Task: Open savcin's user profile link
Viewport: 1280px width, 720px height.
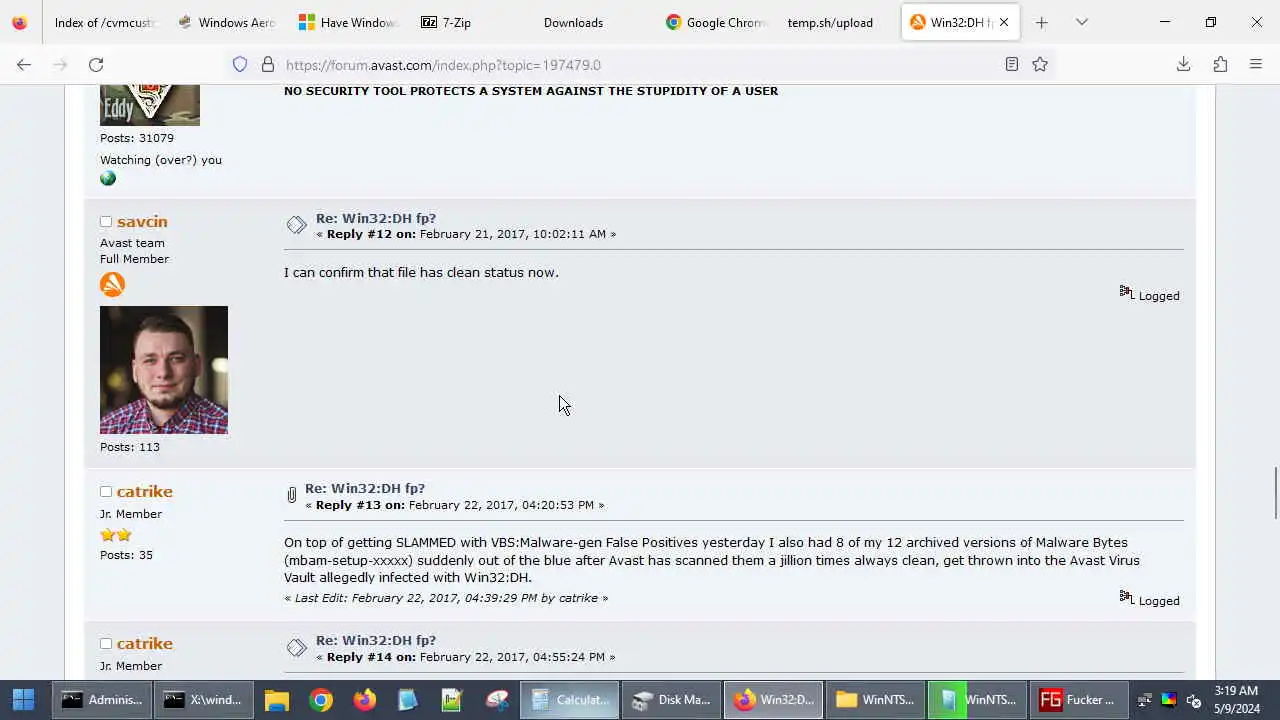Action: 142,222
